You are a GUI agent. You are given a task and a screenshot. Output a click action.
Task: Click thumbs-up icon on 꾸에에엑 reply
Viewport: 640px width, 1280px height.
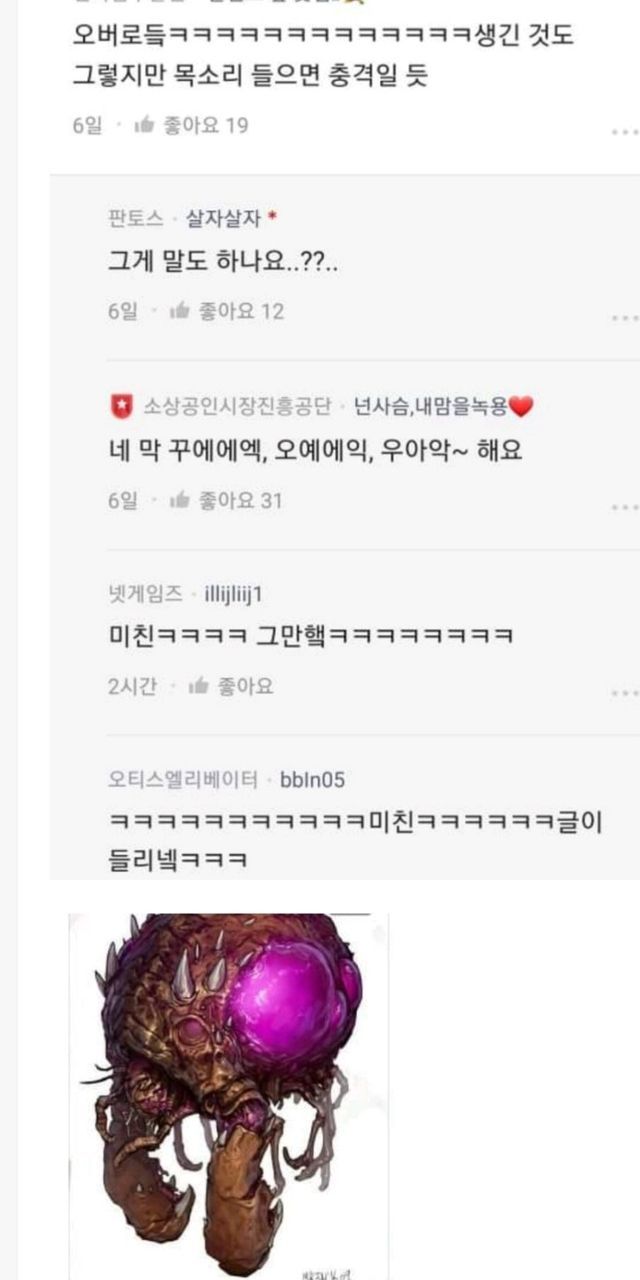[x=180, y=500]
